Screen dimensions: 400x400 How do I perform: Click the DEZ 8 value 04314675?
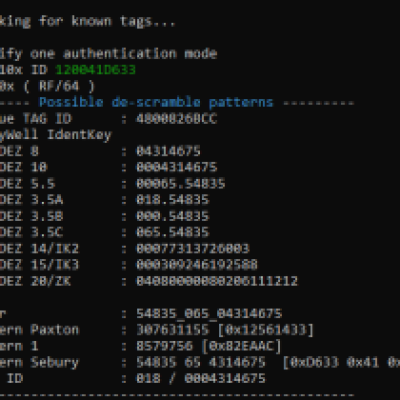tap(168, 151)
